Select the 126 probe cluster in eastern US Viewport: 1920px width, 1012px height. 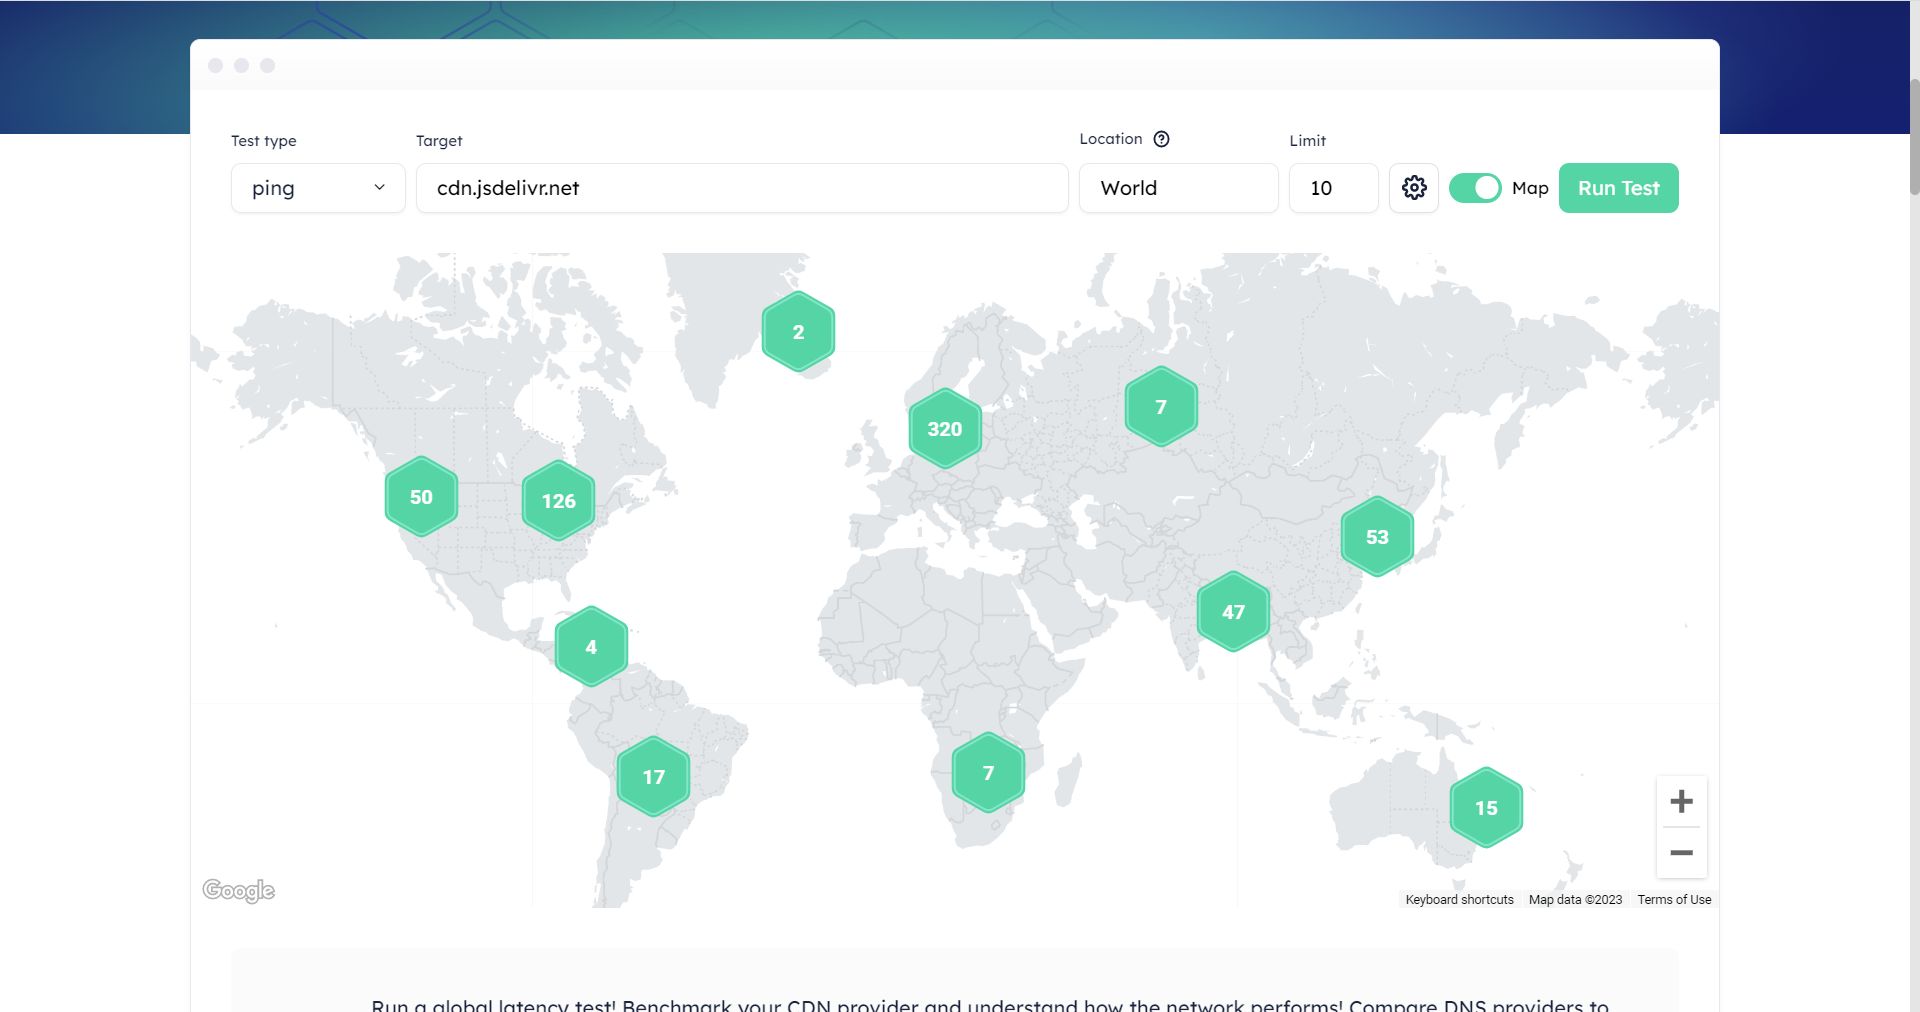(x=557, y=500)
